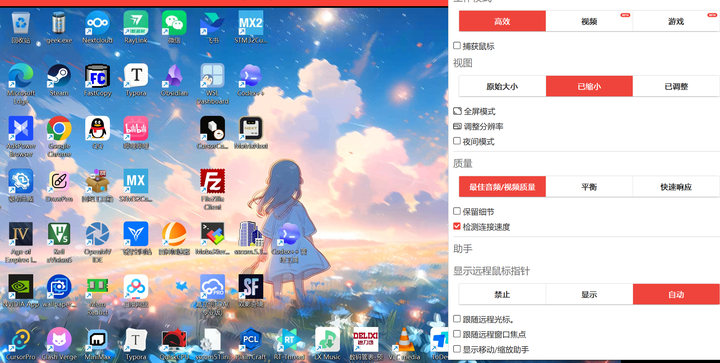Open the Nextcloud desktop shortcut
This screenshot has width=720, height=363.
tap(97, 23)
